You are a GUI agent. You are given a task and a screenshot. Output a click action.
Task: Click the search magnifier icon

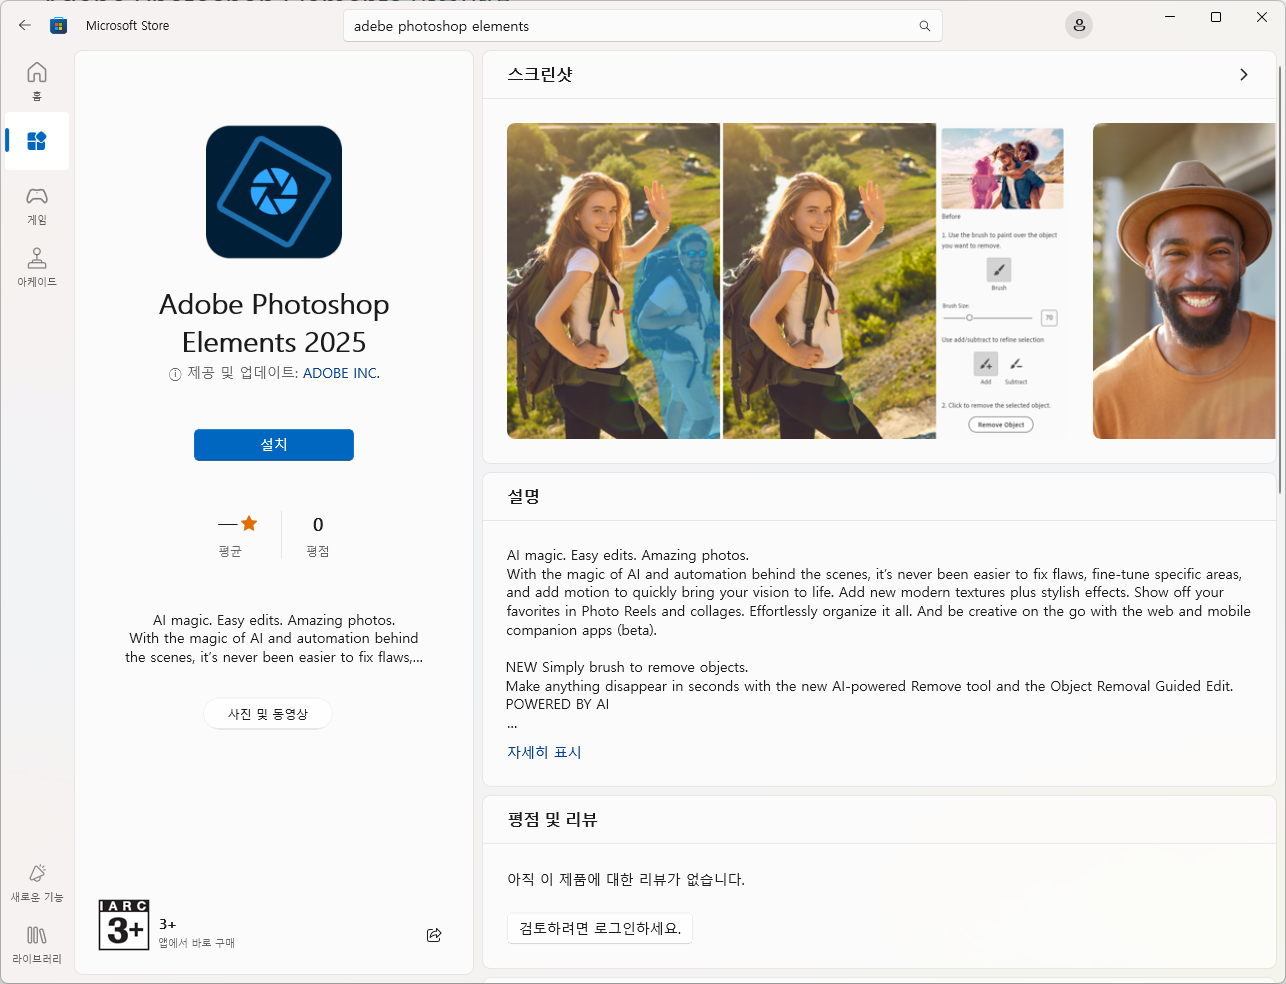coord(925,26)
